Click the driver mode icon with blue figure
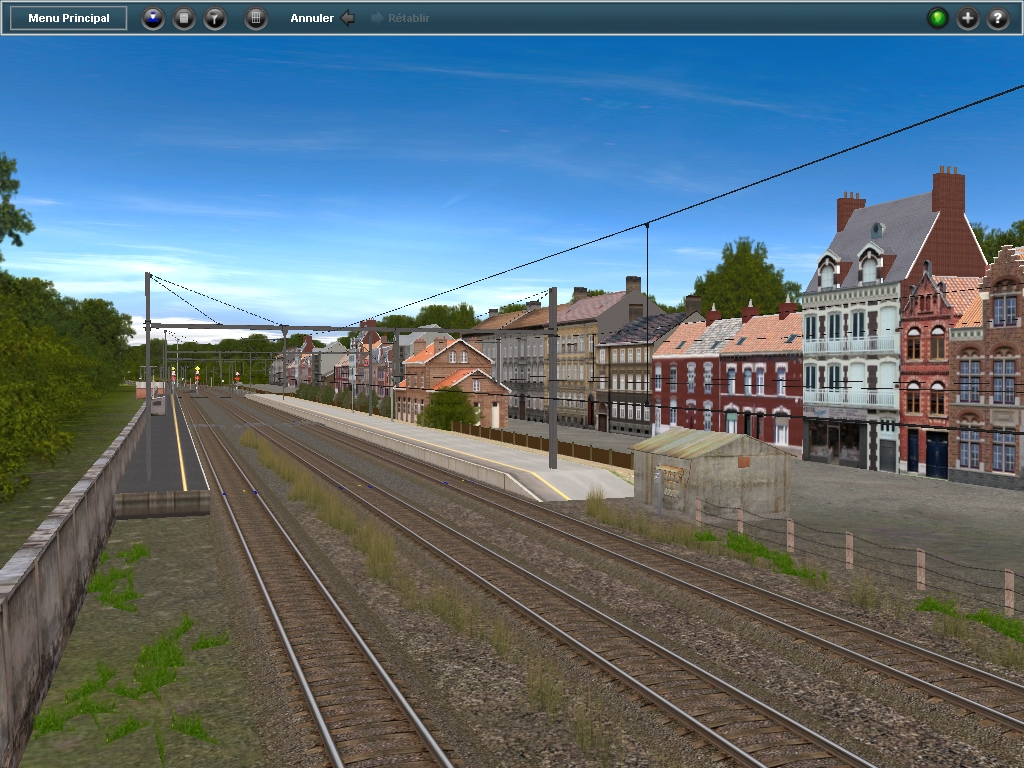 [x=153, y=18]
